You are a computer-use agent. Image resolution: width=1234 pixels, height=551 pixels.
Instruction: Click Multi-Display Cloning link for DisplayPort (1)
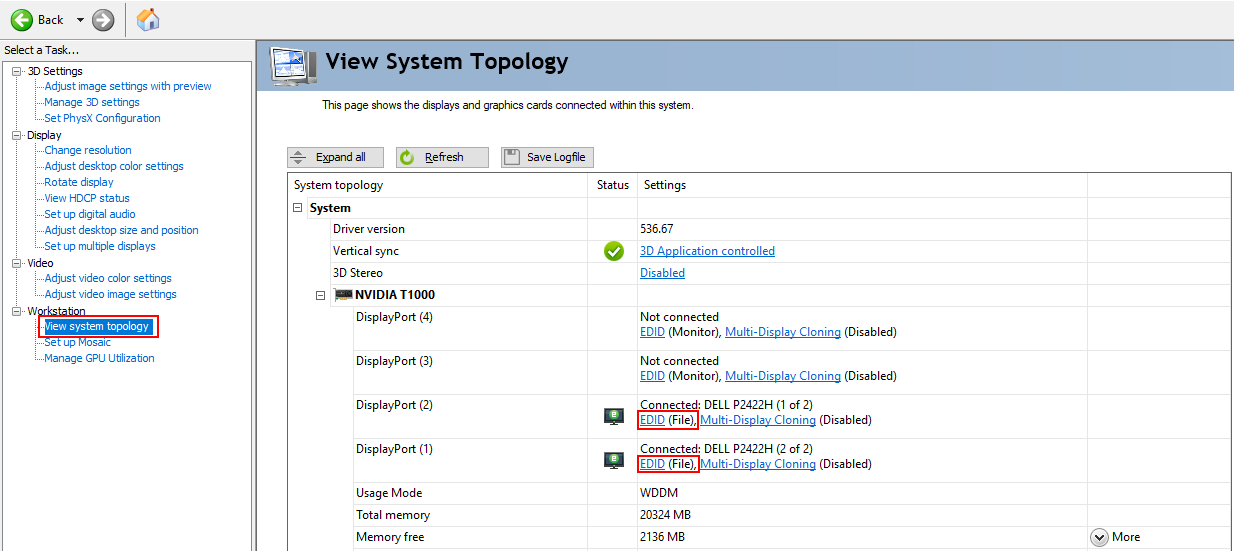(758, 464)
